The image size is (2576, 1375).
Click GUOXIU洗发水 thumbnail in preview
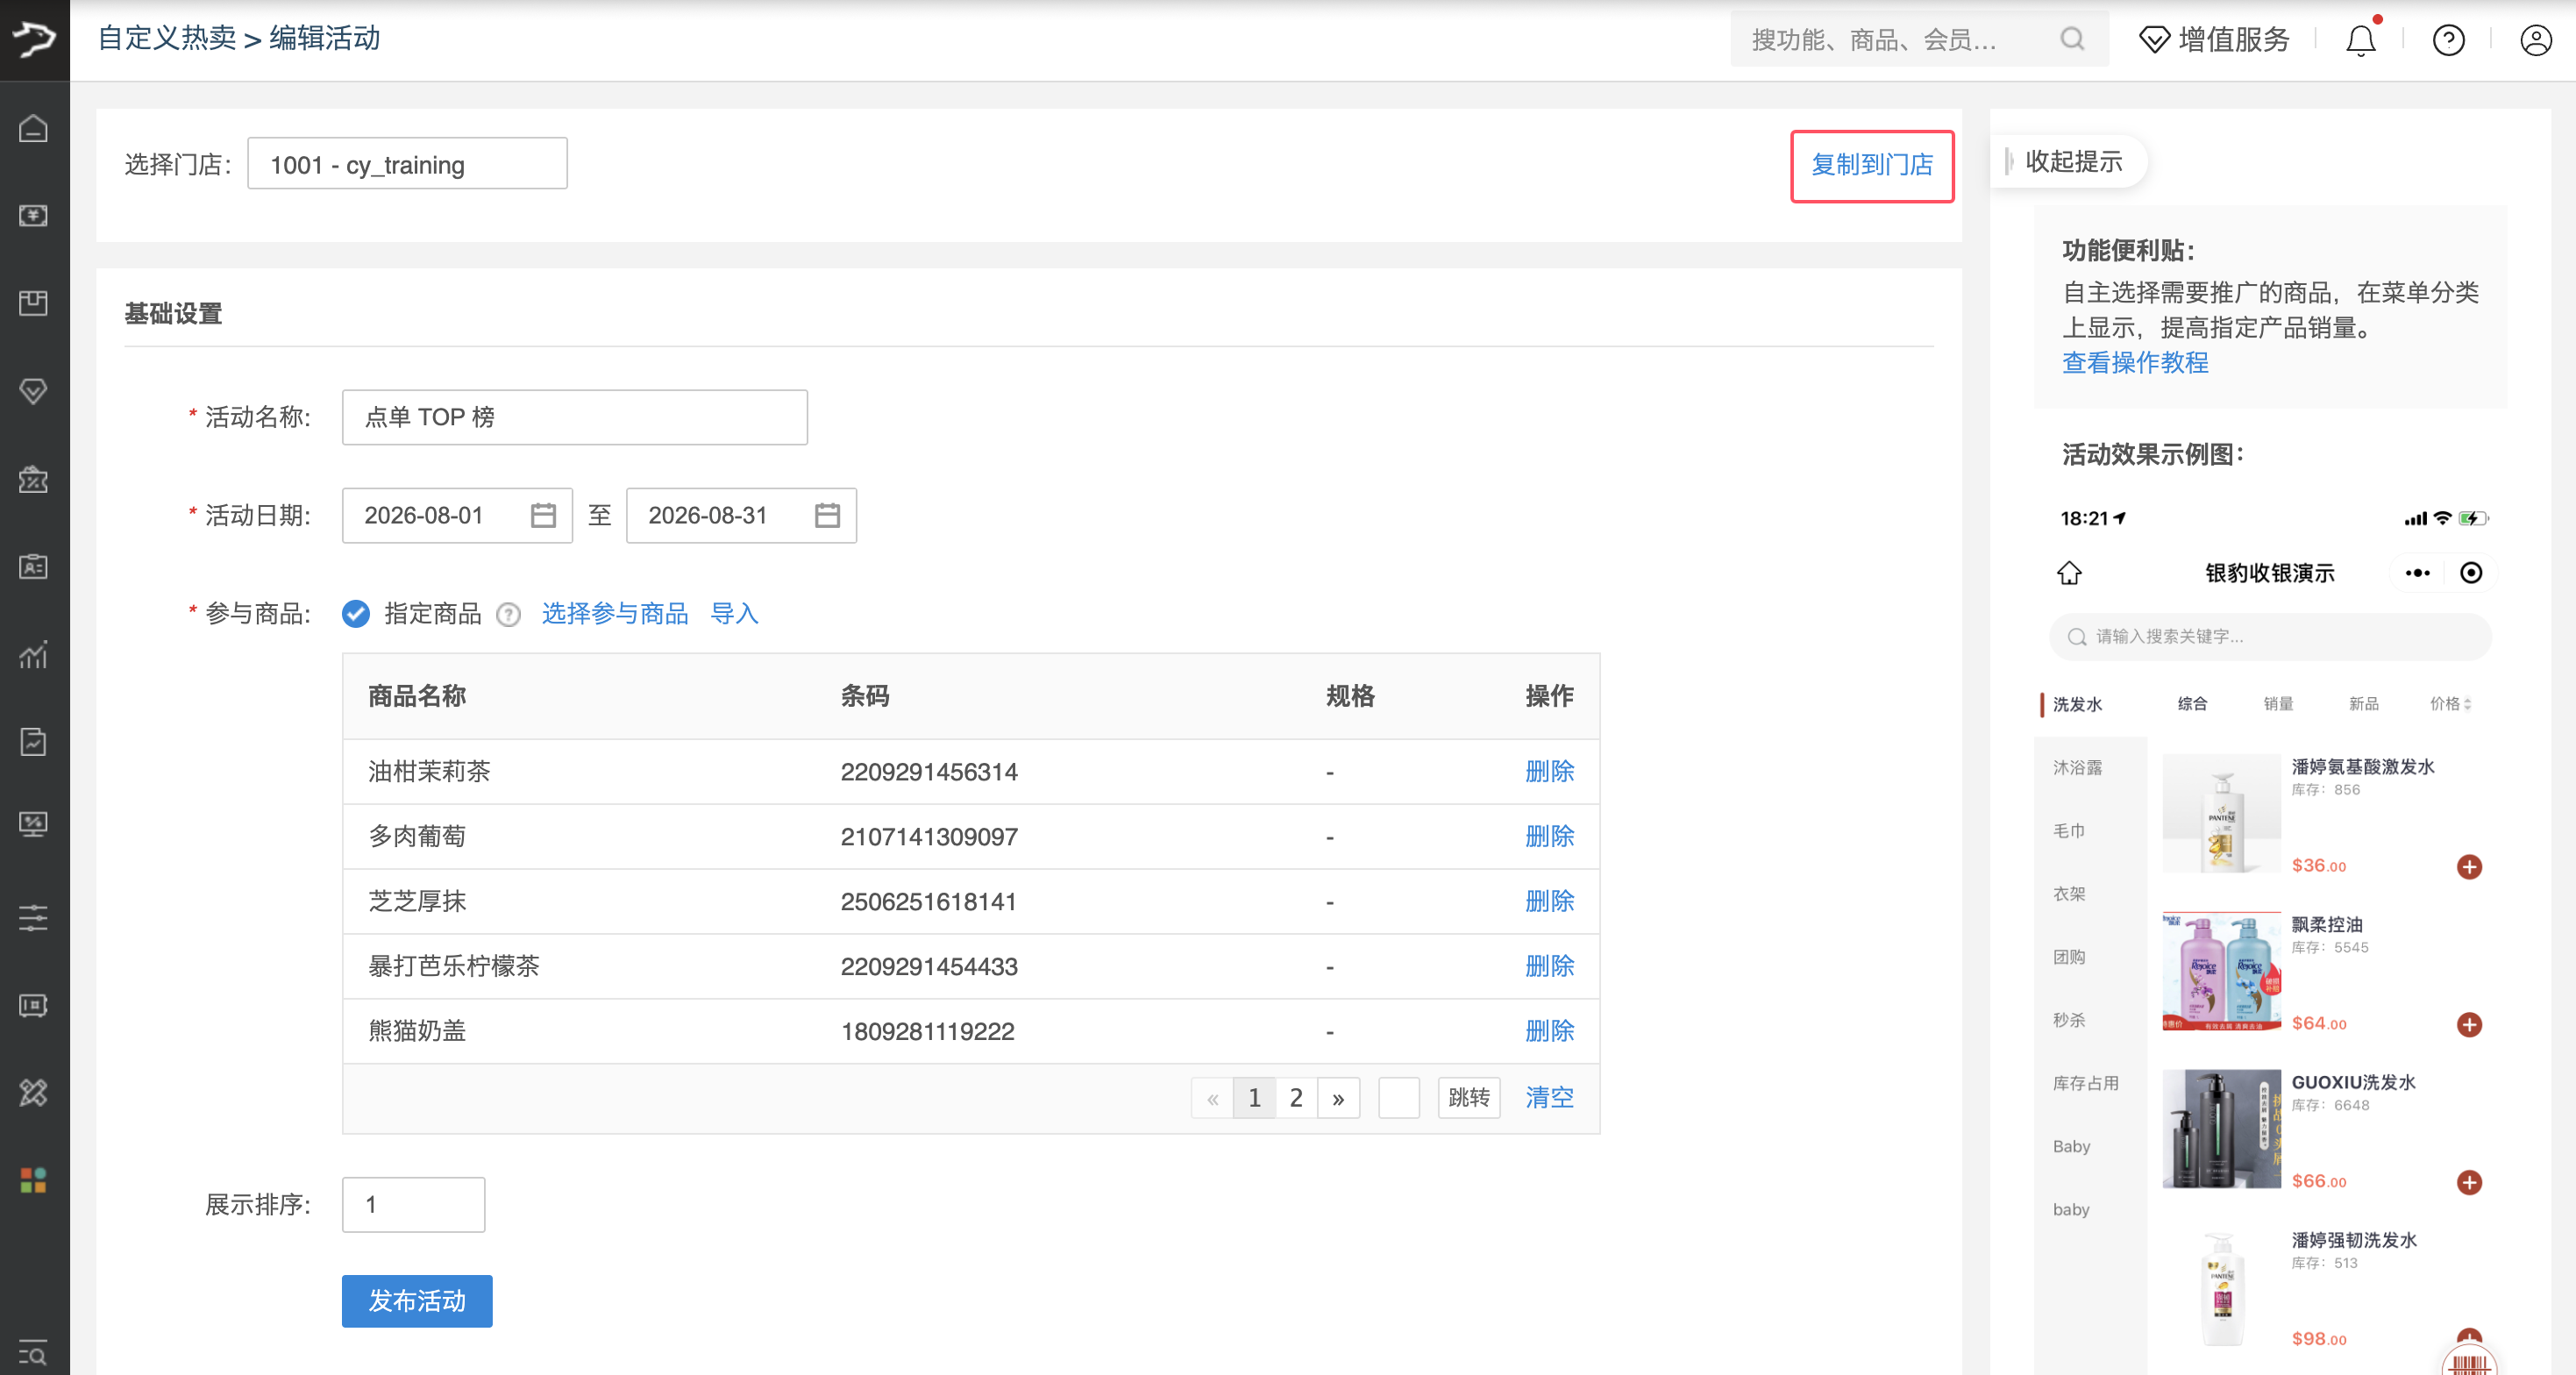[2221, 1129]
